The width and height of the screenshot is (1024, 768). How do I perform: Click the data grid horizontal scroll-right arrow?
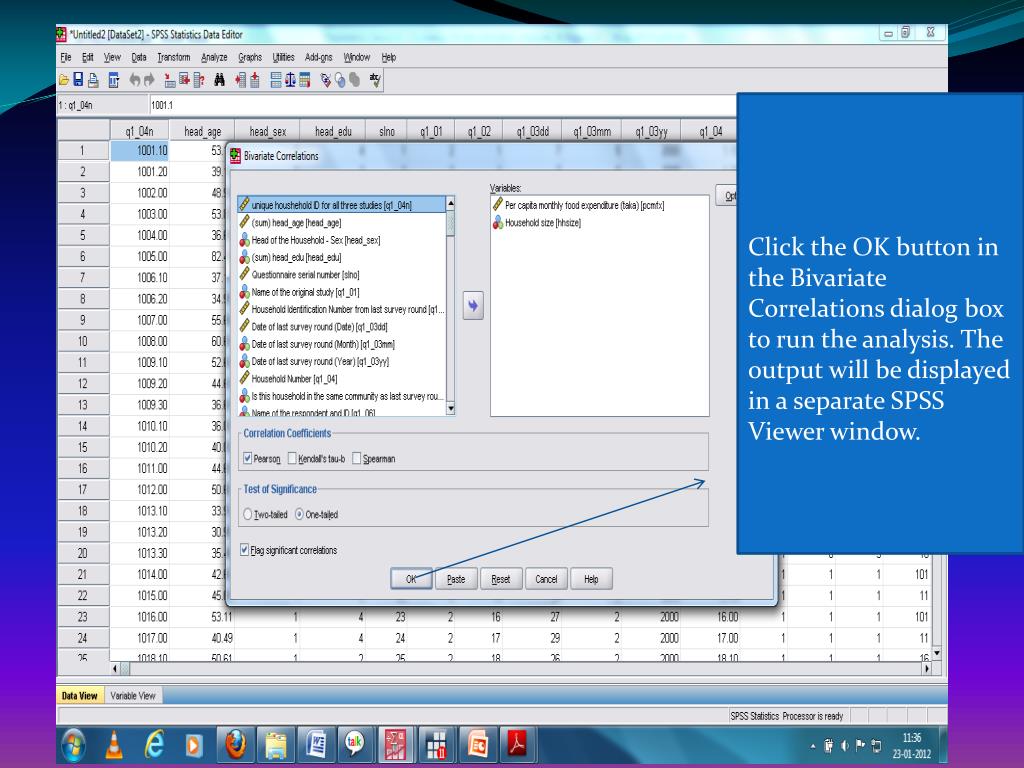click(x=925, y=669)
